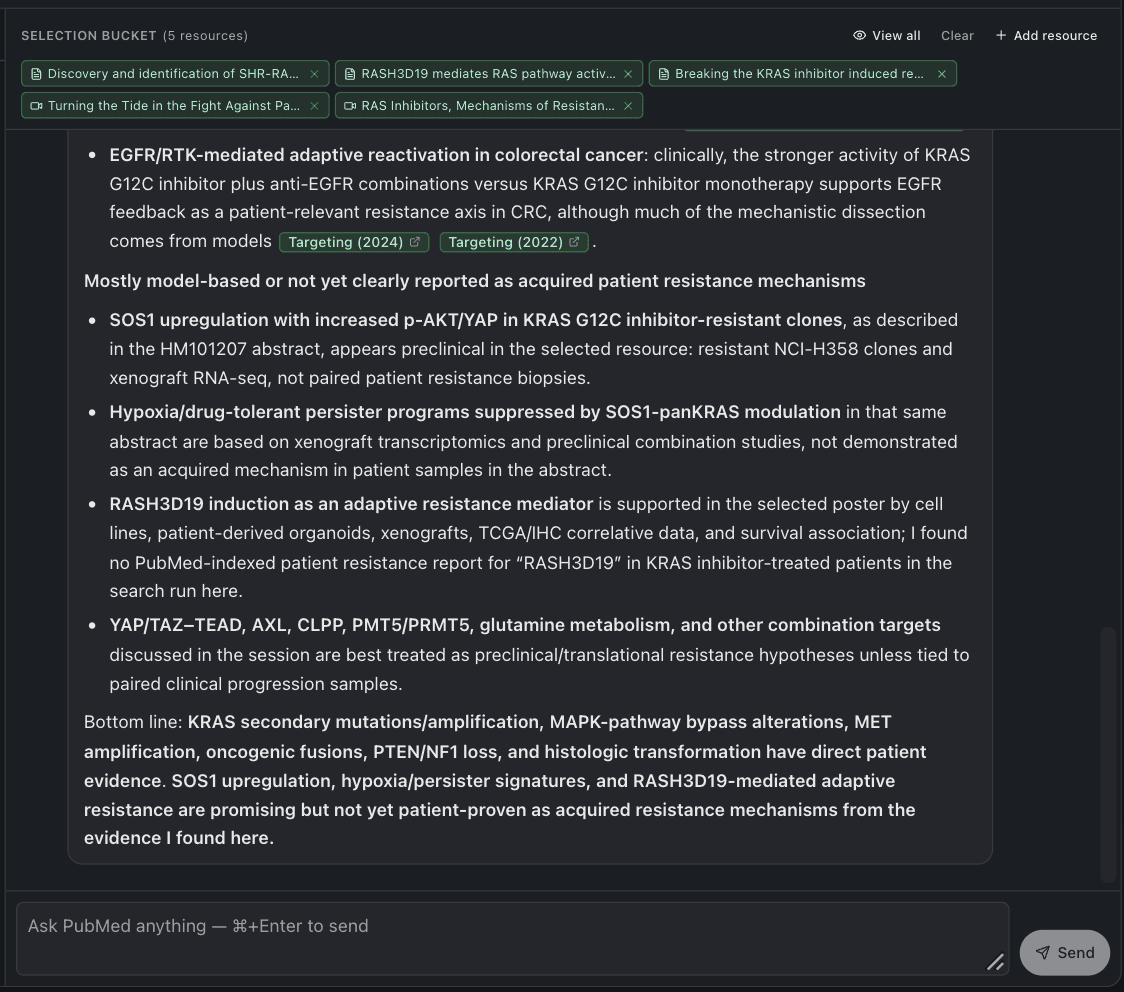Click external-link icon on Targeting (2022)

click(x=574, y=242)
